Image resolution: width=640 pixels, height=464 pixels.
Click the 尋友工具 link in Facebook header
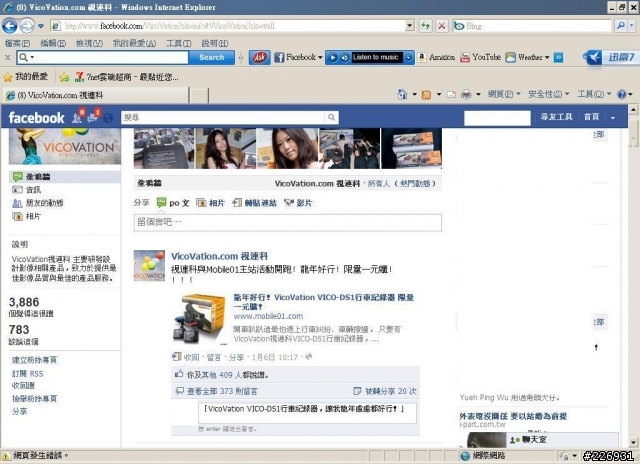coord(556,117)
